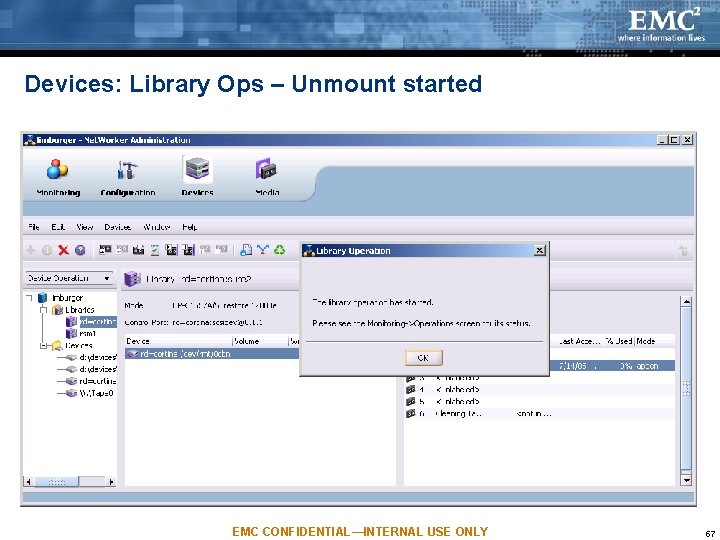Click the library icon beside the Library header

pyautogui.click(x=133, y=279)
